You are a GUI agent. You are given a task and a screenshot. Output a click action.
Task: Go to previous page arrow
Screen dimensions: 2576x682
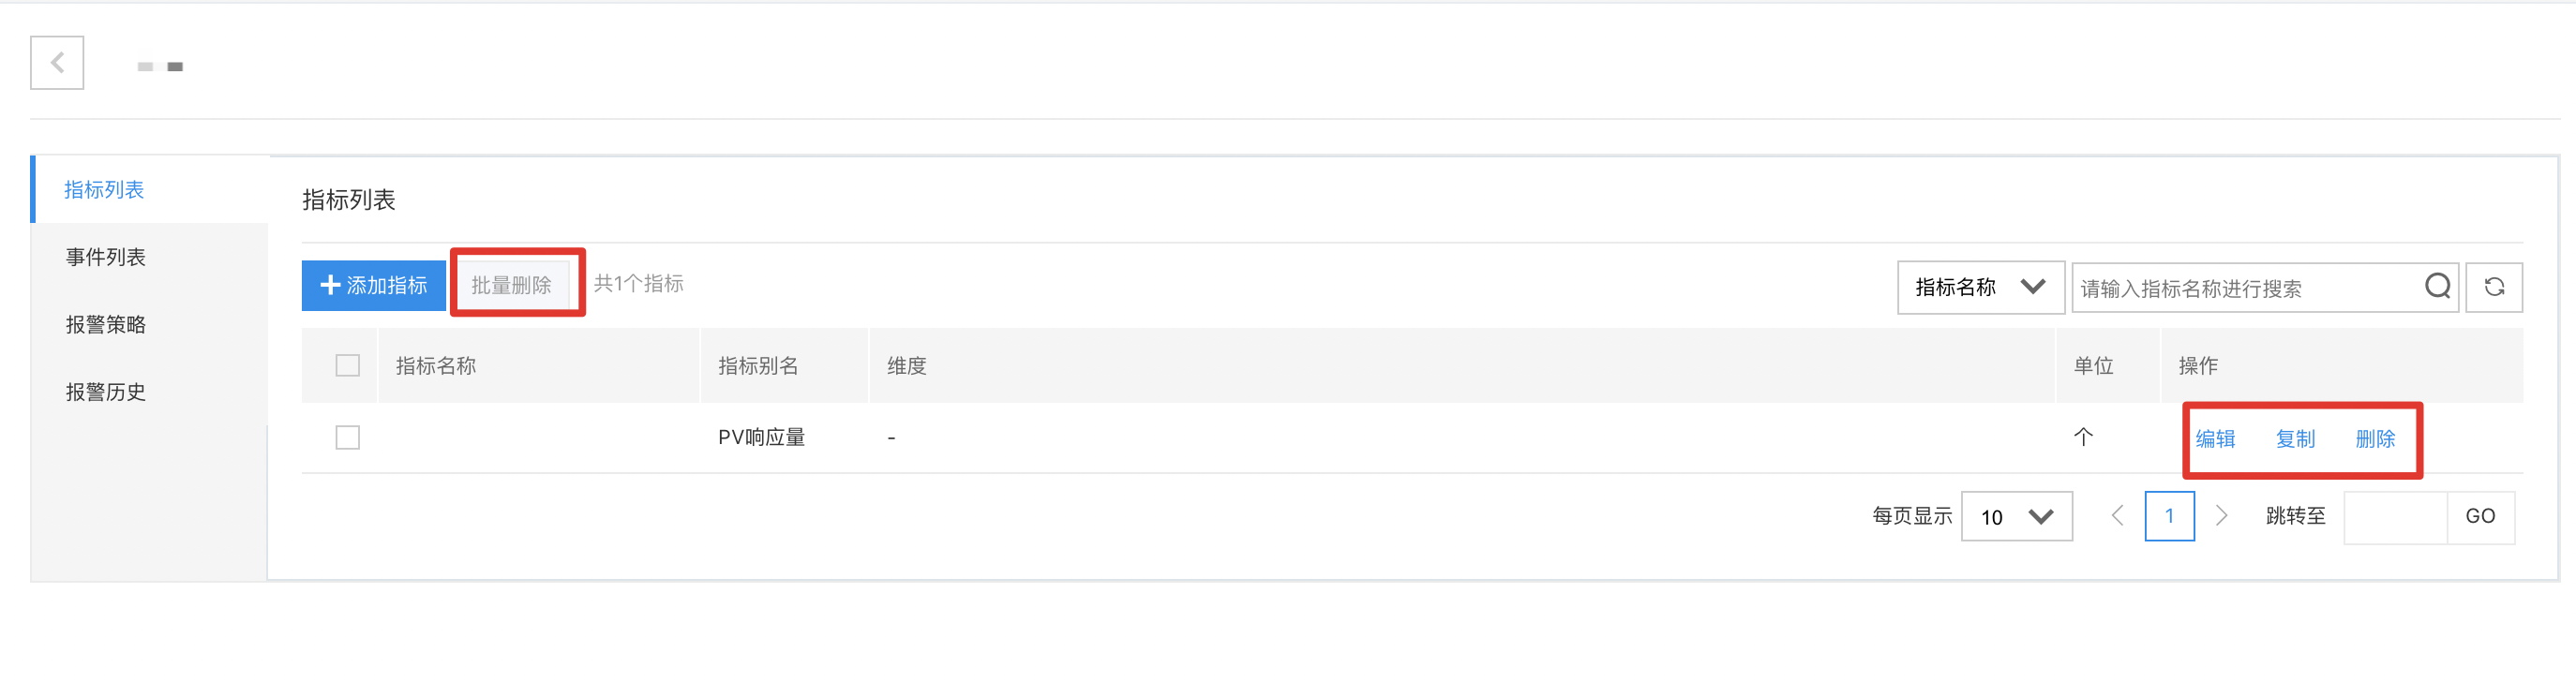click(x=2117, y=516)
